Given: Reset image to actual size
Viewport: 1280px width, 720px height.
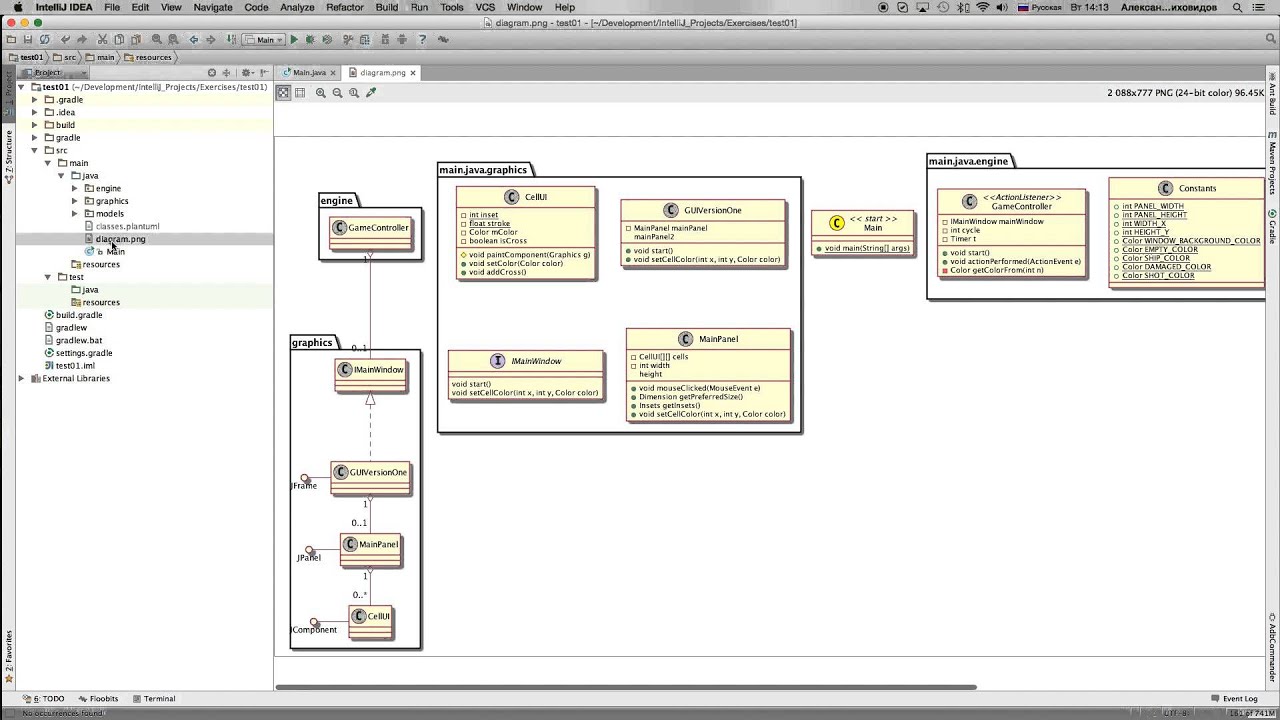Looking at the screenshot, I should click(354, 93).
